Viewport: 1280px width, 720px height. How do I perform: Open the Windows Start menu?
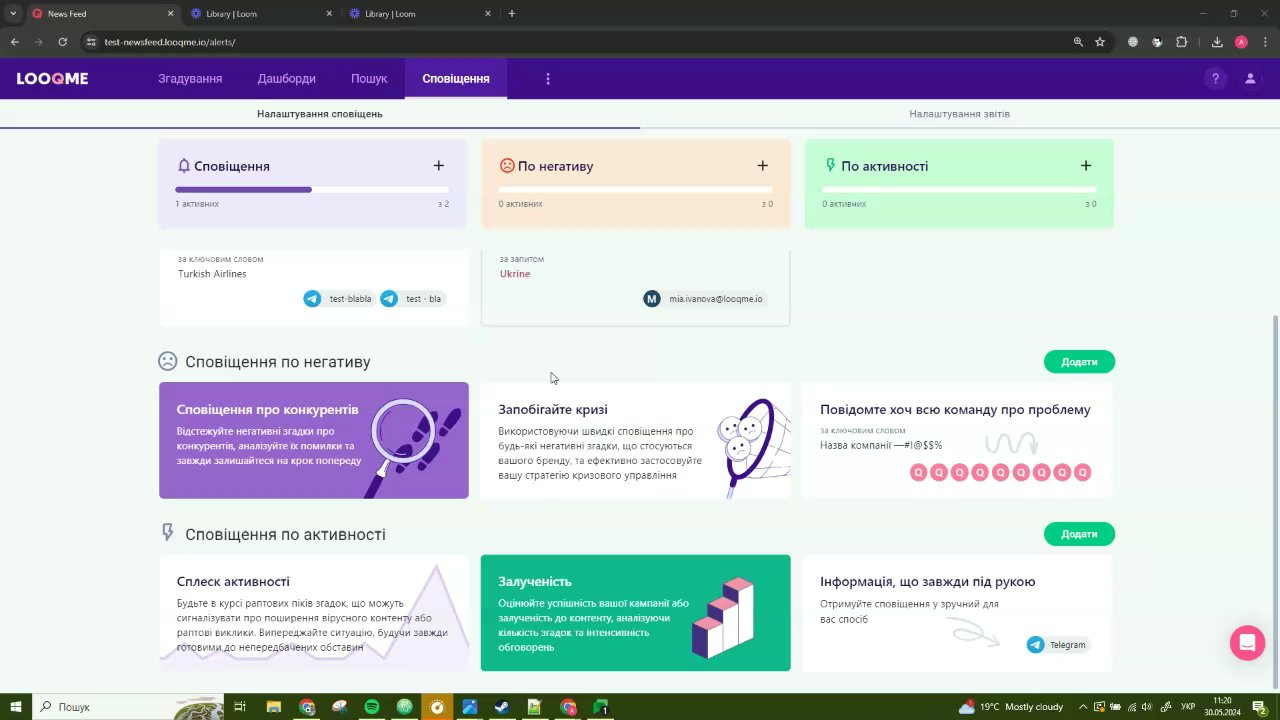click(x=16, y=707)
